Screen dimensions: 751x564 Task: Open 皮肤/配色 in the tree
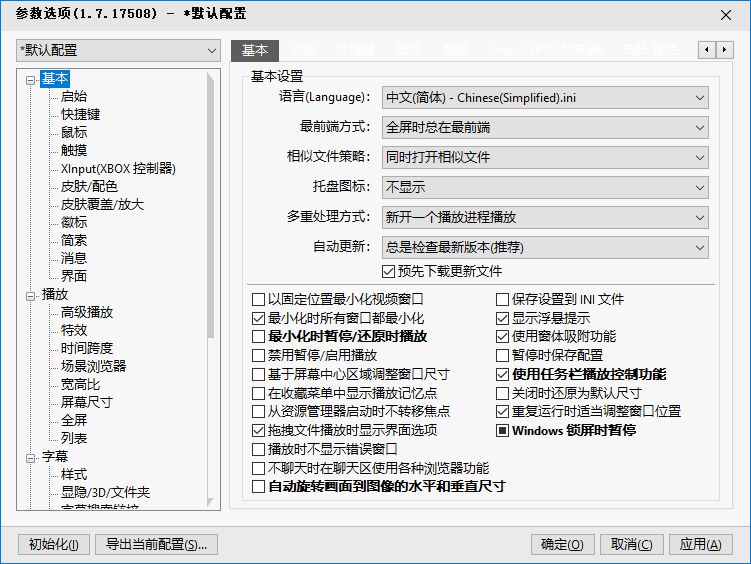89,186
